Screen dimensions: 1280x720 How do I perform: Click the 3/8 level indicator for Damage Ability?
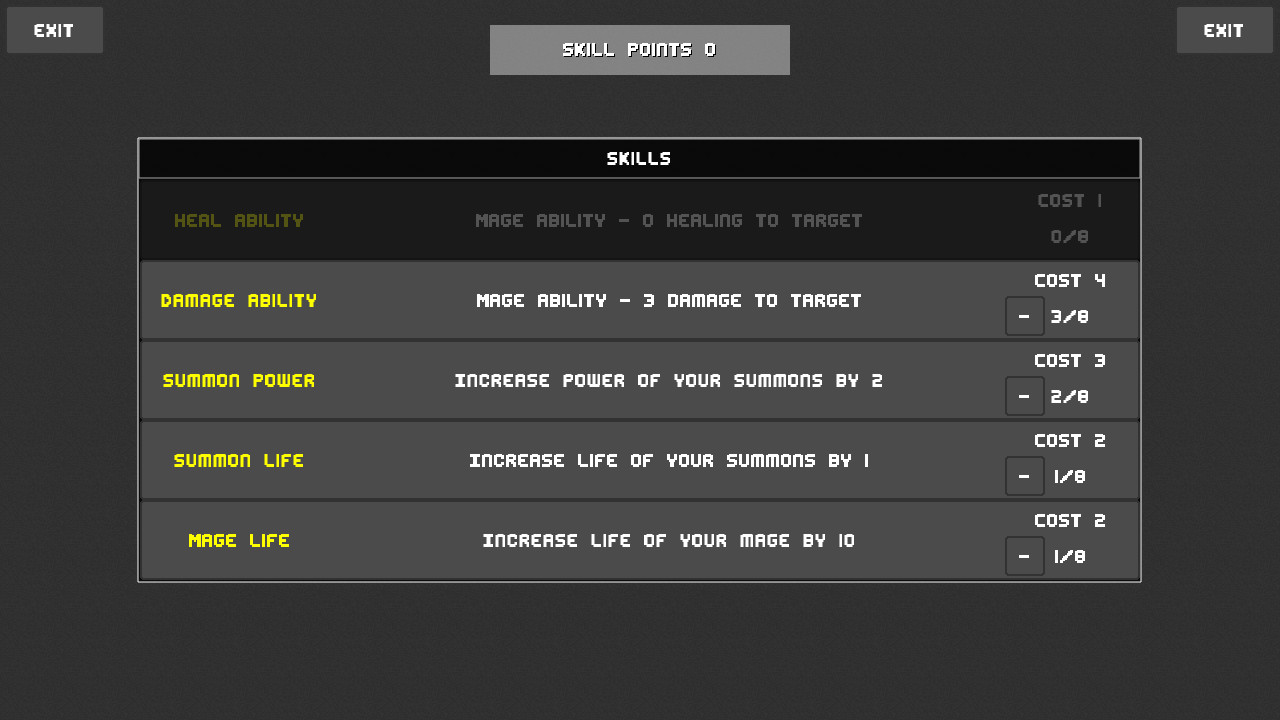click(x=1069, y=317)
